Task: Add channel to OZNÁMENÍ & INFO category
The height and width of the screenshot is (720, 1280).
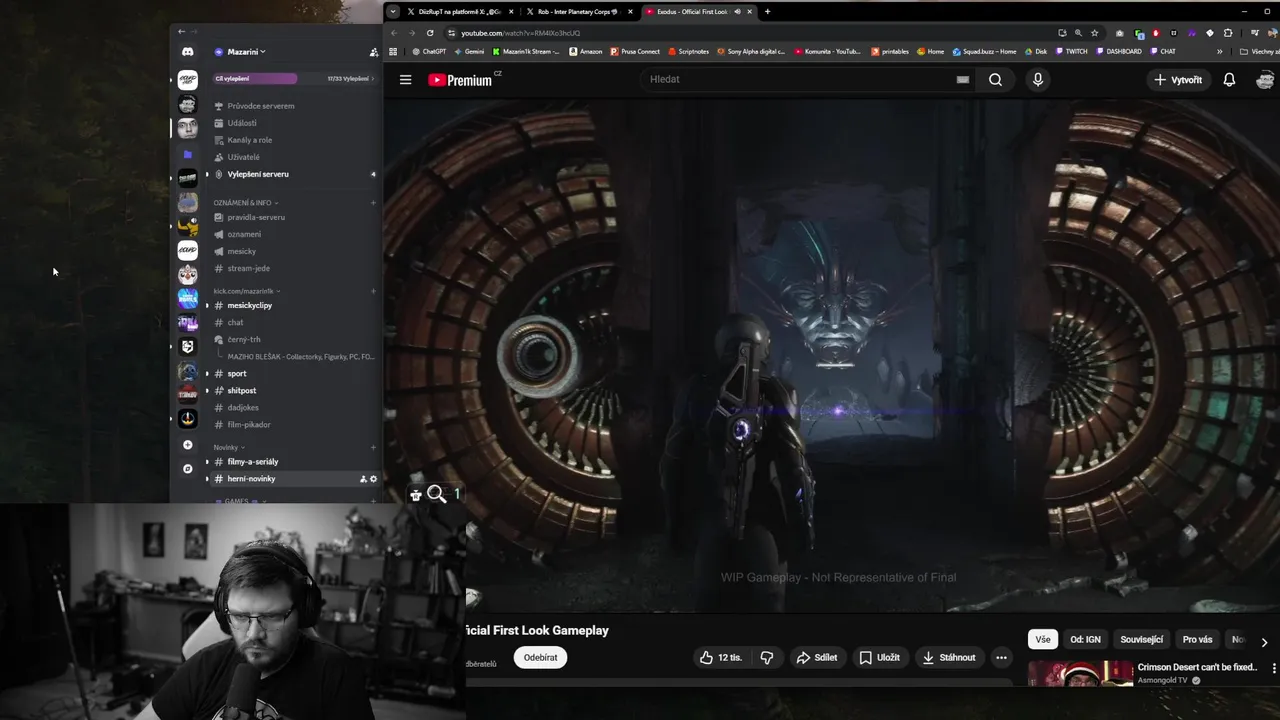Action: [x=373, y=203]
